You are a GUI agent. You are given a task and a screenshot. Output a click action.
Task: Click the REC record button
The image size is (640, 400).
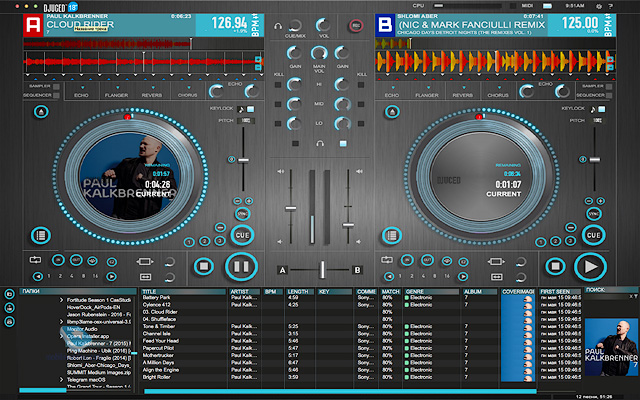356,26
